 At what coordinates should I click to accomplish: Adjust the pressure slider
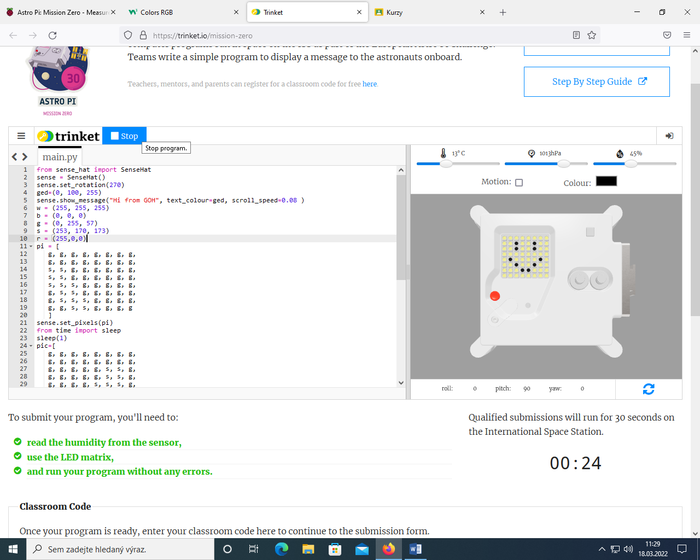coord(552,164)
